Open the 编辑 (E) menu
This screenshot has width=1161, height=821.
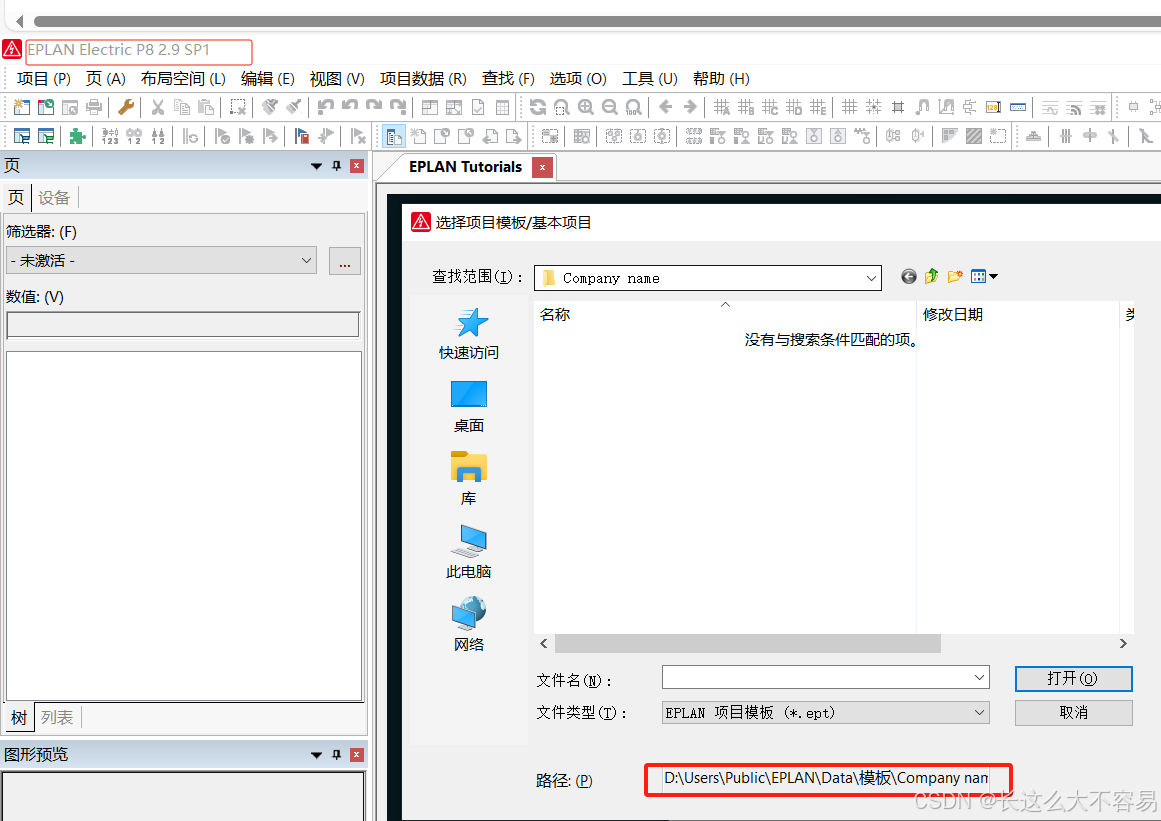click(x=267, y=78)
